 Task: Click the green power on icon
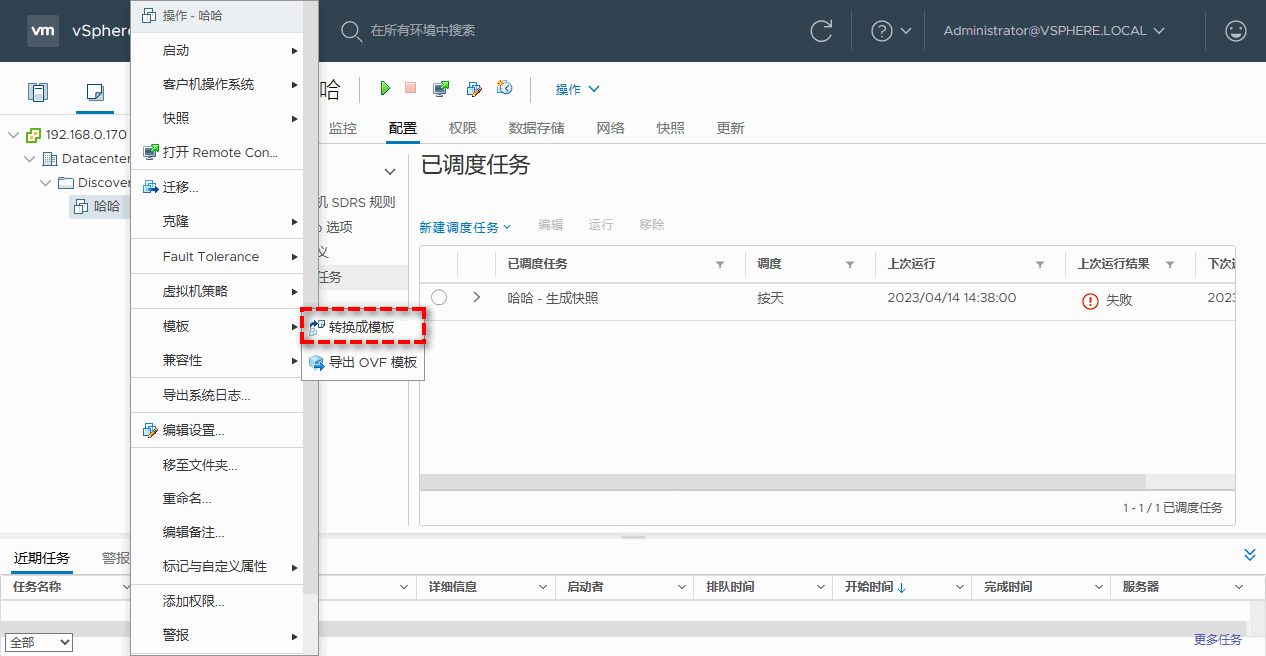click(x=385, y=89)
